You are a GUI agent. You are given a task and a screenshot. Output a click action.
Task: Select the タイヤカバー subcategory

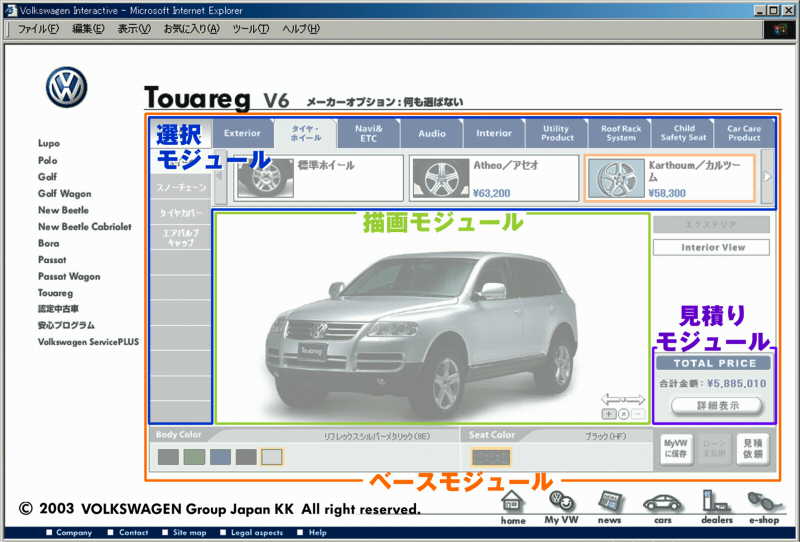tap(181, 212)
